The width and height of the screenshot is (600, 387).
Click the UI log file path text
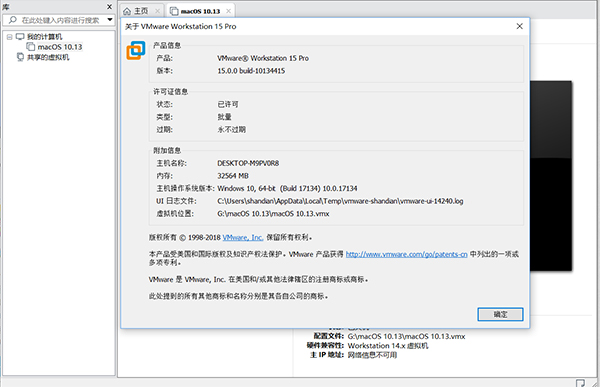pyautogui.click(x=340, y=201)
